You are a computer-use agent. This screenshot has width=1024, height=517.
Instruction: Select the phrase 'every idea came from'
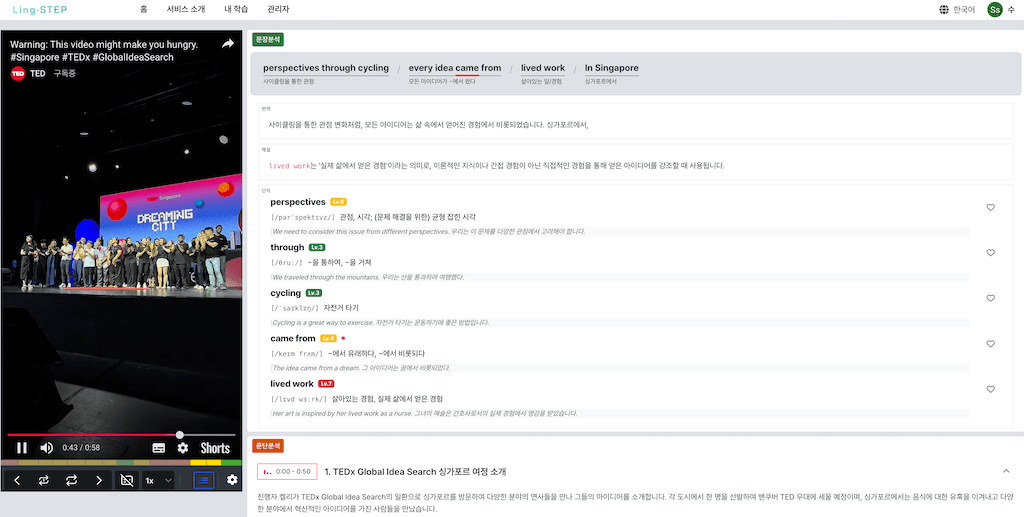[x=455, y=69]
